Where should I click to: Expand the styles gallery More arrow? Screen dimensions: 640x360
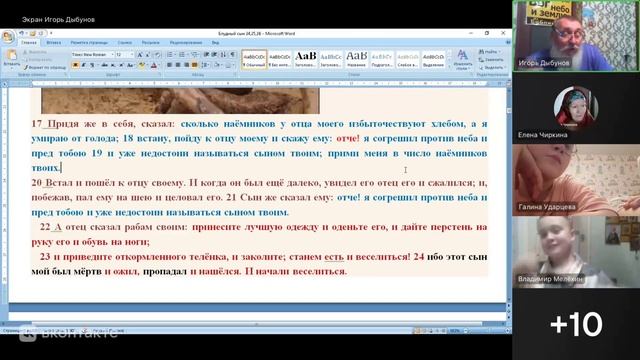[x=449, y=67]
